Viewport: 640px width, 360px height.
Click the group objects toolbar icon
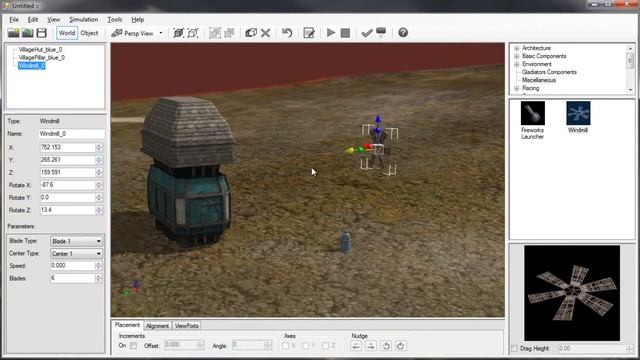pyautogui.click(x=215, y=33)
